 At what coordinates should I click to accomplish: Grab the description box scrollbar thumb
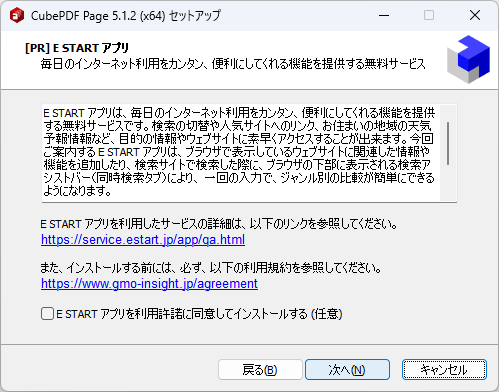(x=448, y=143)
